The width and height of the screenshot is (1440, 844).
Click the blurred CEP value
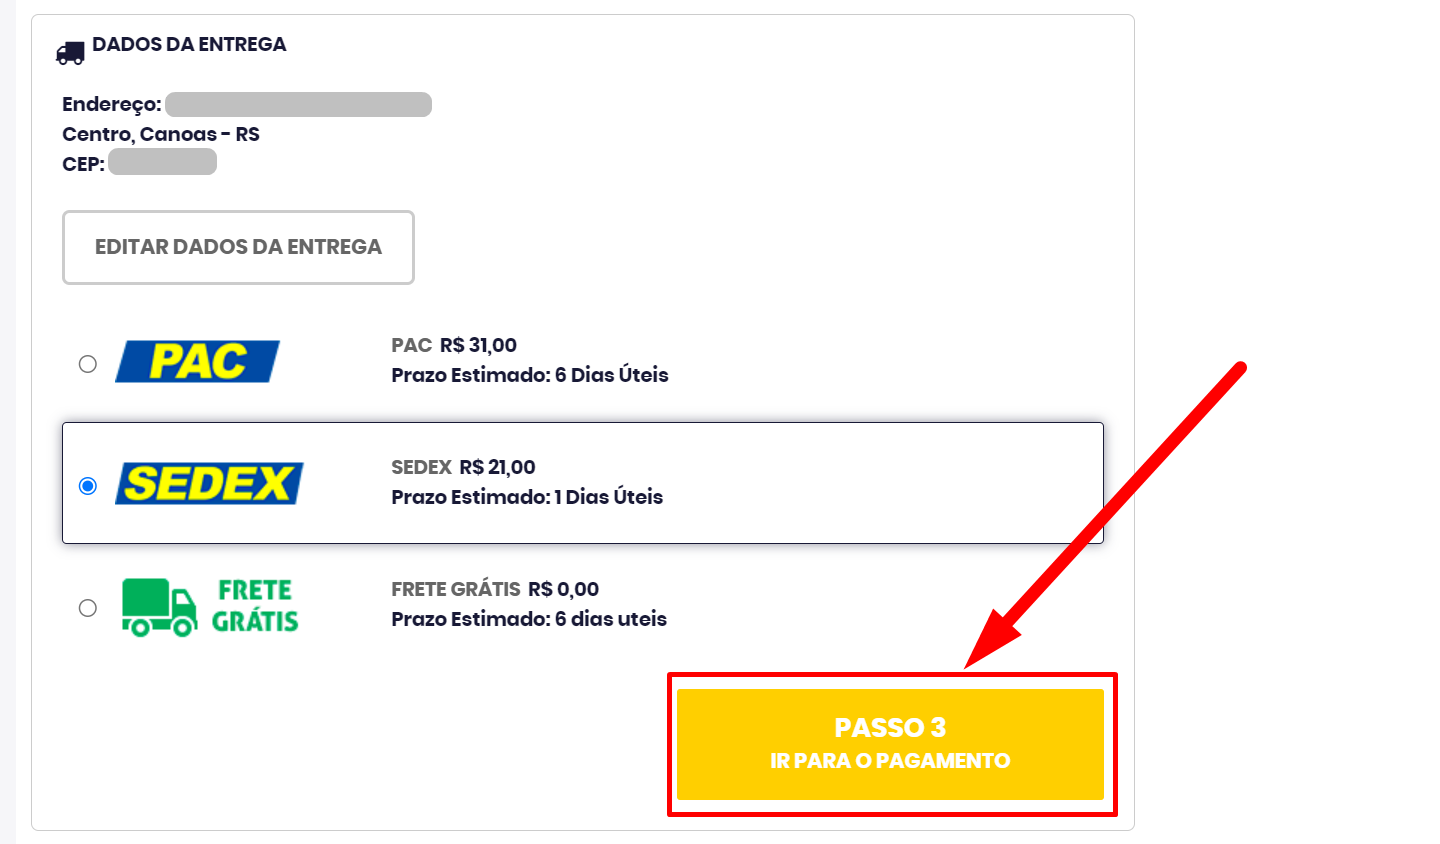point(162,162)
